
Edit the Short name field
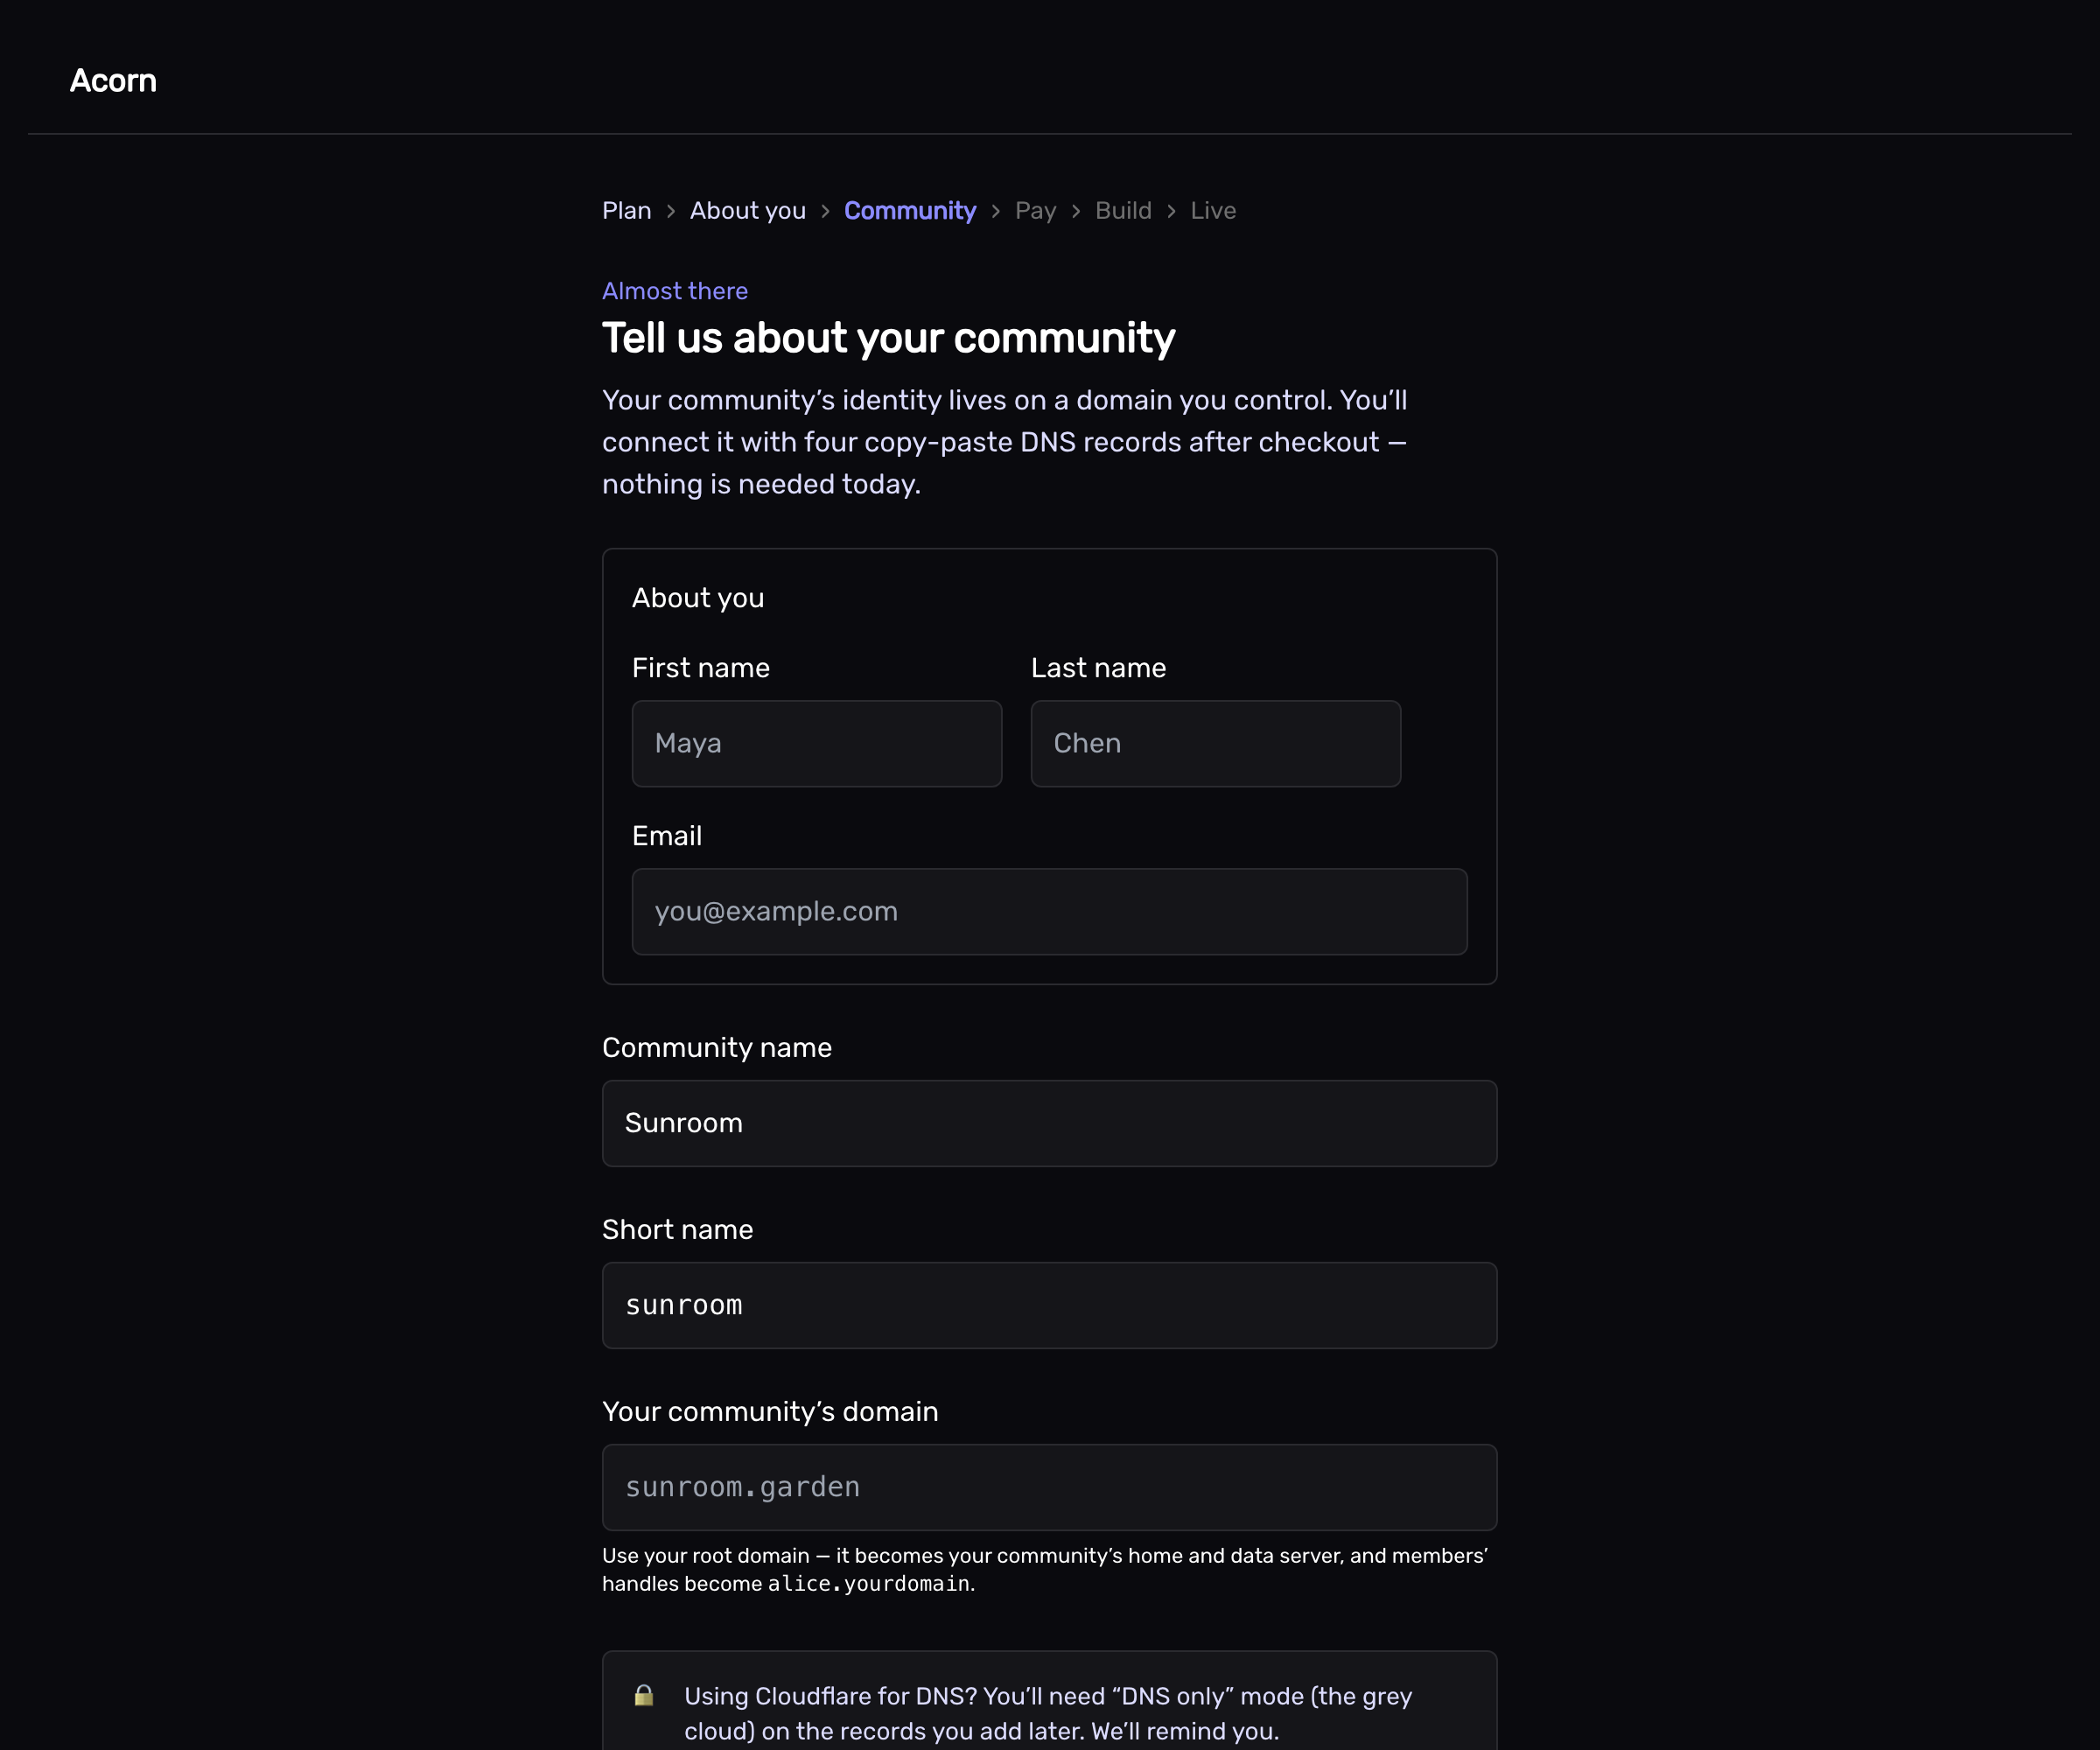pos(1049,1305)
